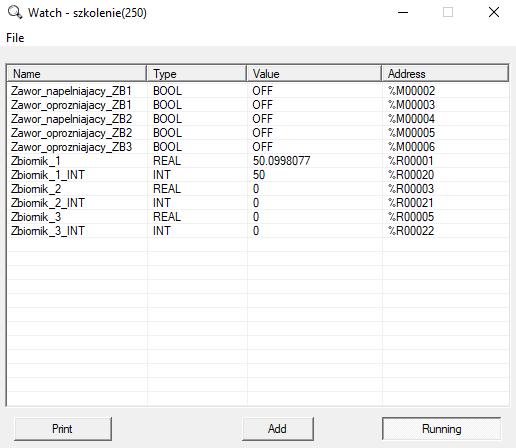
Task: Select the Zbiornik_3 REAL row
Action: click(258, 217)
